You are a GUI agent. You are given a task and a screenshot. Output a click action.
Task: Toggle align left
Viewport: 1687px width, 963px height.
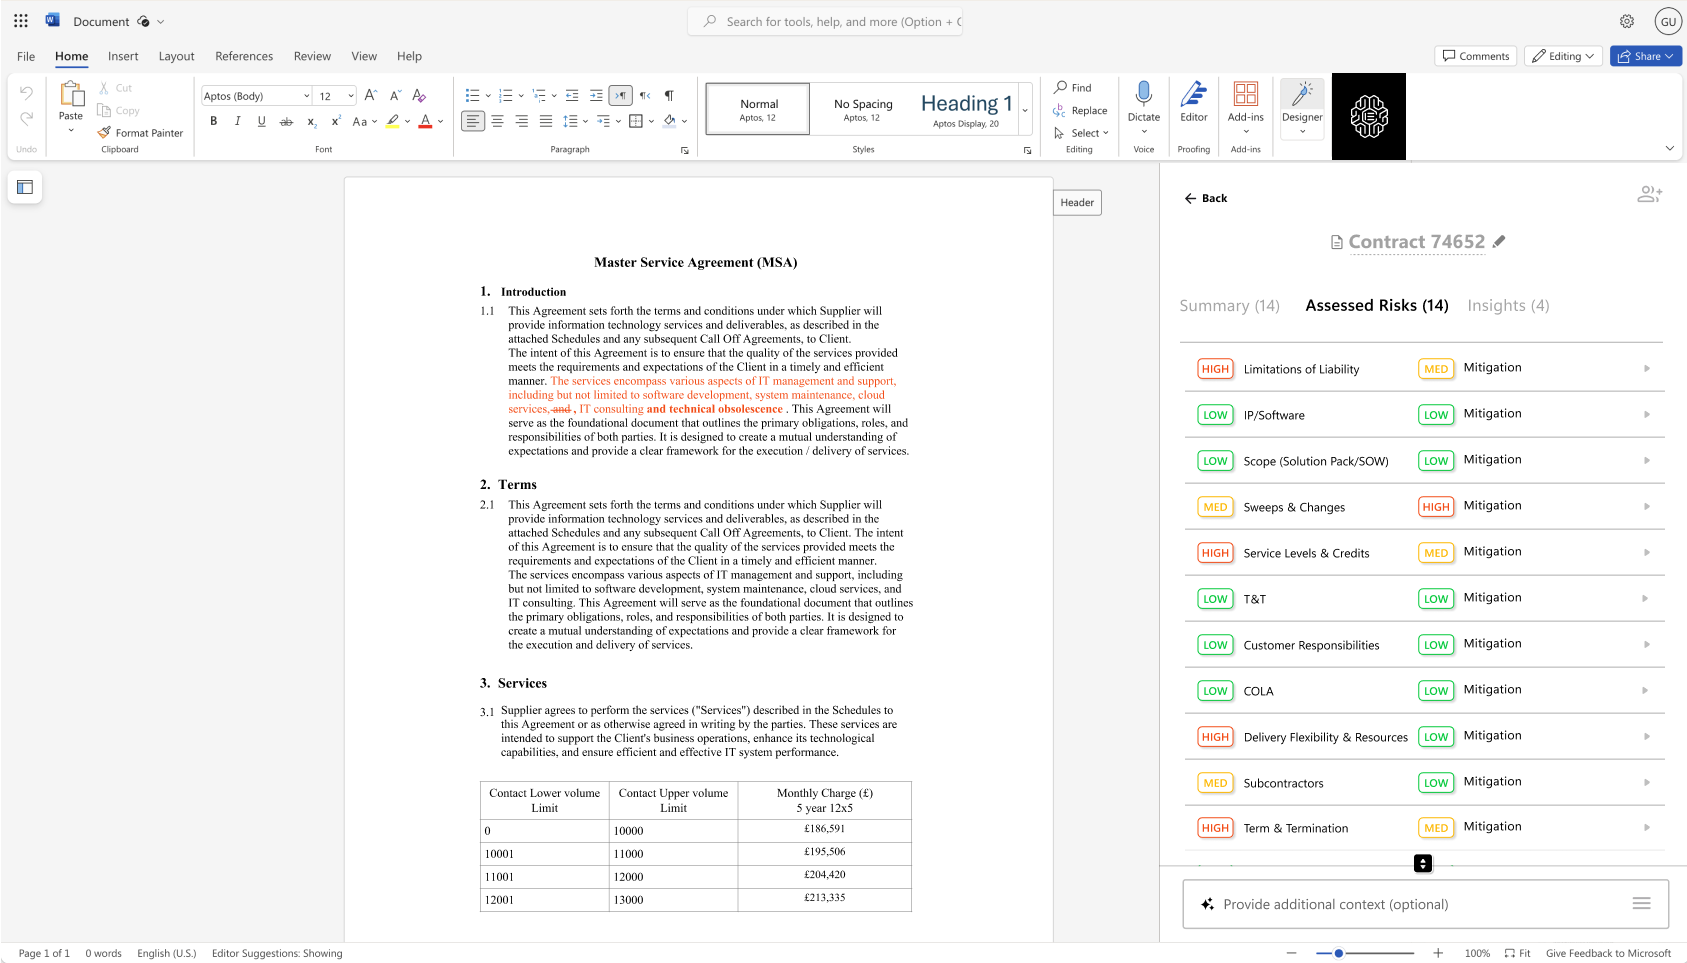(473, 122)
